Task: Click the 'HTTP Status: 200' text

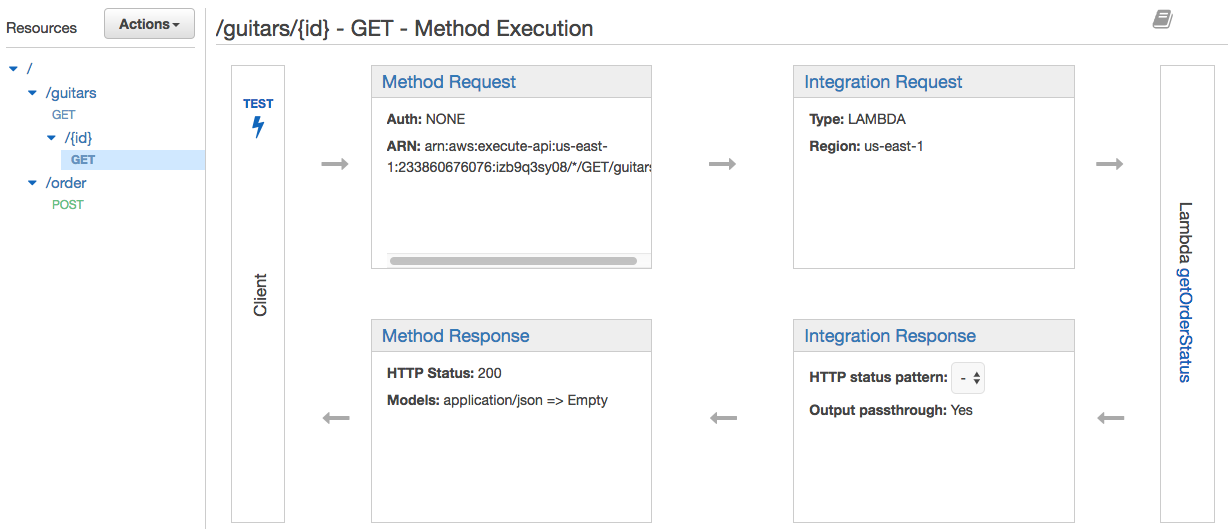Action: pos(444,373)
